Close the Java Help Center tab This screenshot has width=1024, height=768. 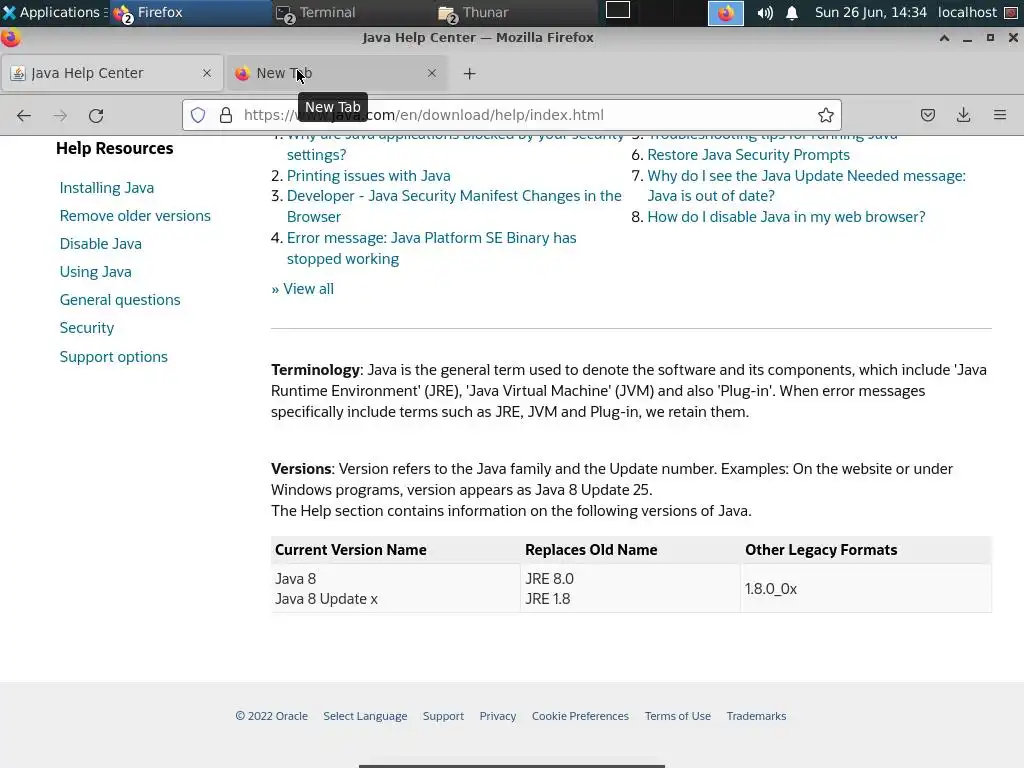click(x=207, y=73)
